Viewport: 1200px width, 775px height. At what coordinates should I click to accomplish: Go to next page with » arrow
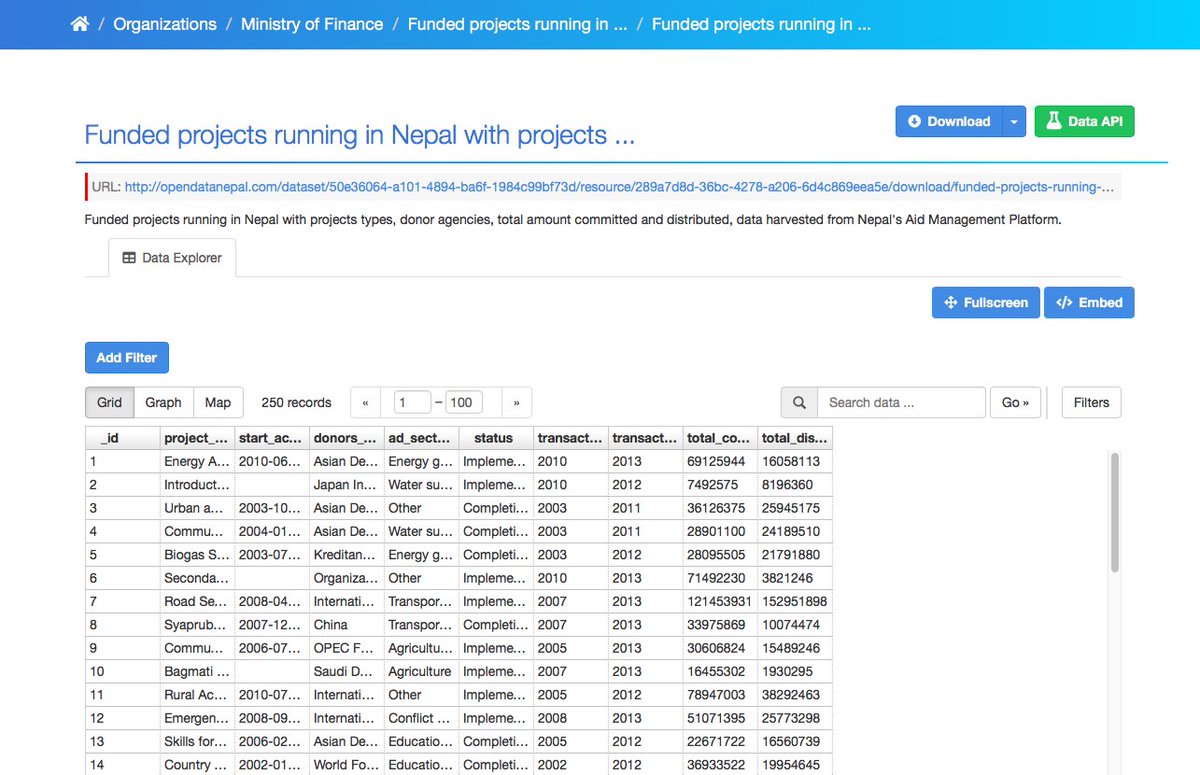coord(516,402)
